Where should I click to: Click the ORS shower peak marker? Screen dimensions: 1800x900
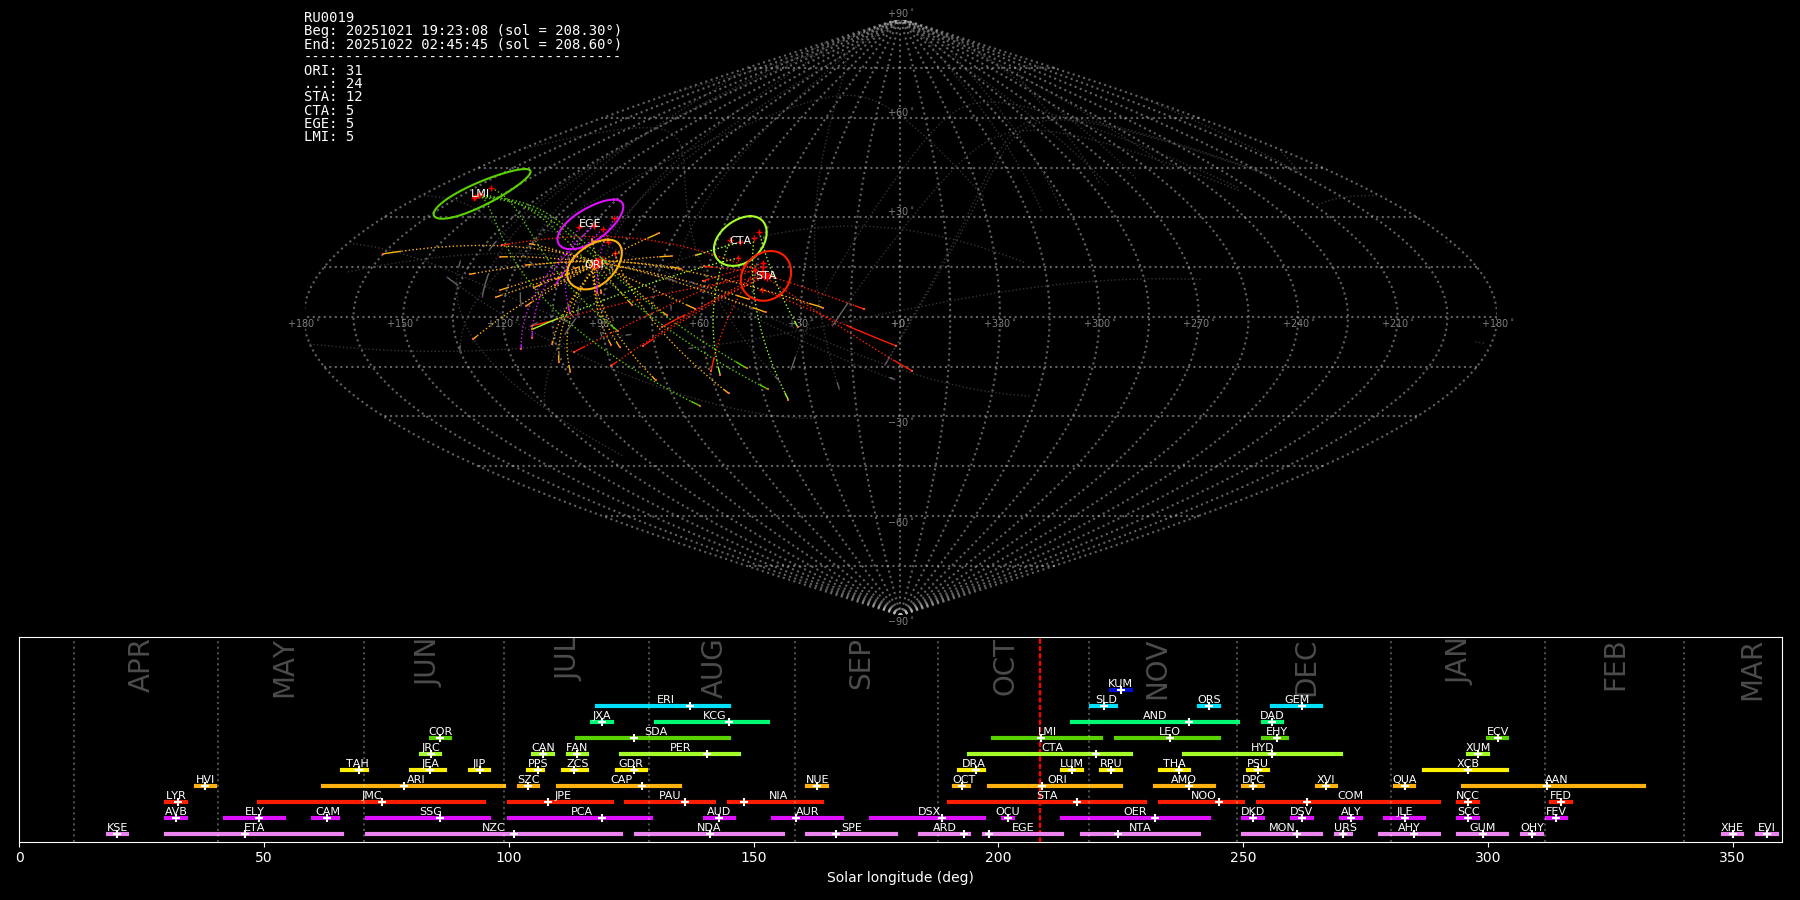(x=1208, y=706)
